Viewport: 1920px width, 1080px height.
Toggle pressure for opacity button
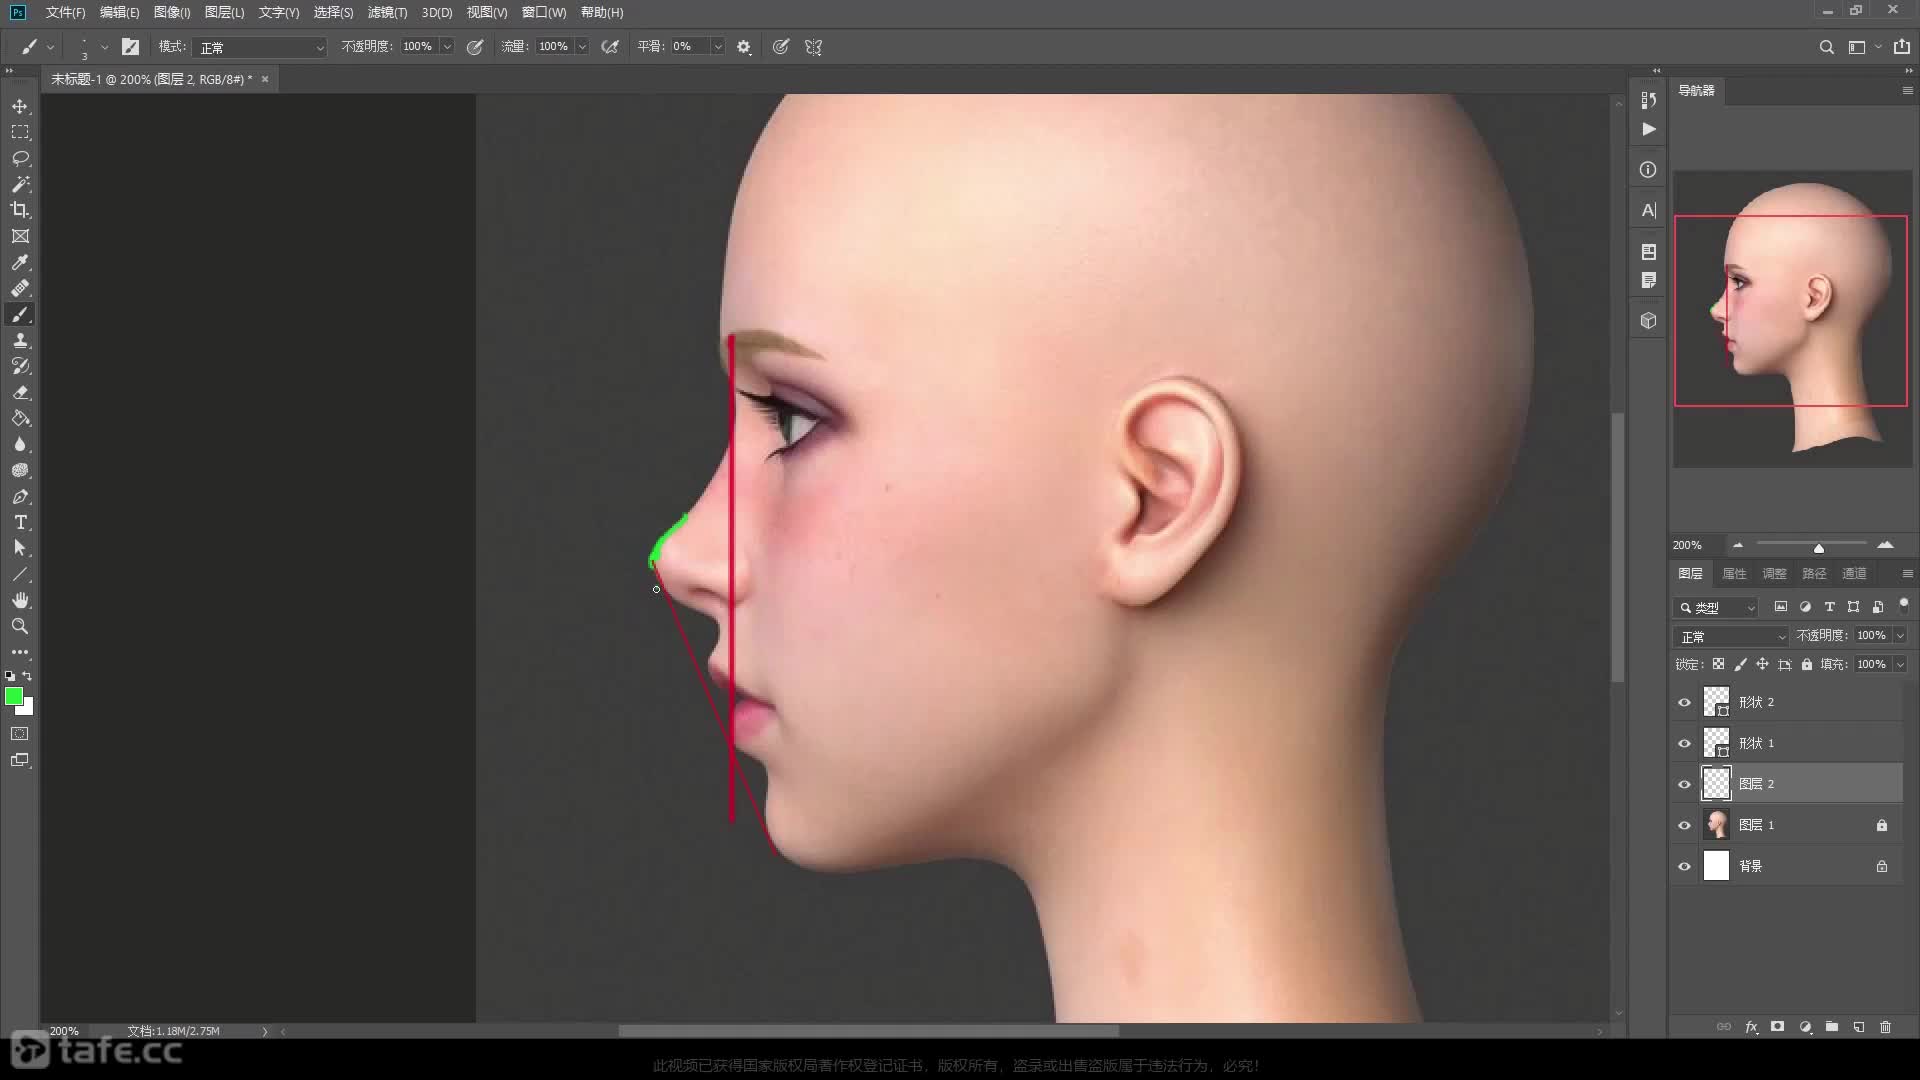coord(475,47)
